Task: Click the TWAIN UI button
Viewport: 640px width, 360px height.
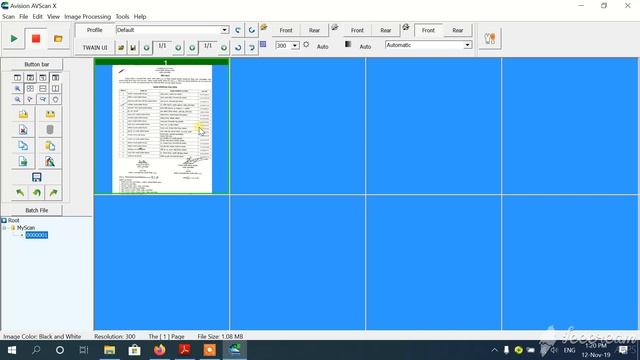Action: tap(95, 48)
